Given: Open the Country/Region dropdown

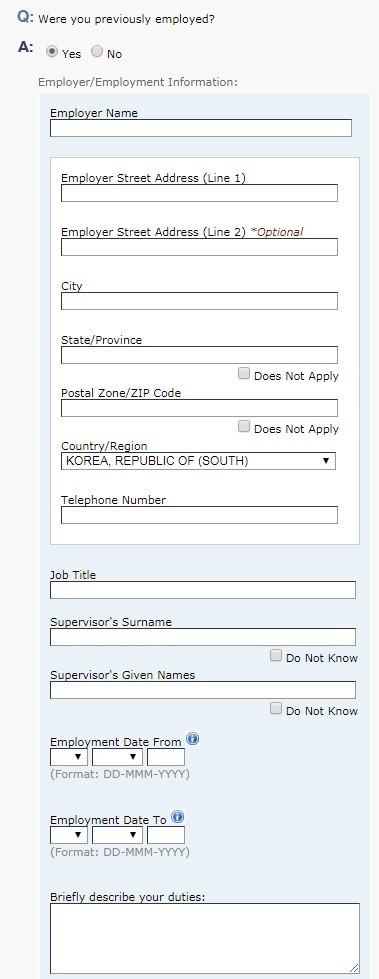Looking at the screenshot, I should coord(199,461).
